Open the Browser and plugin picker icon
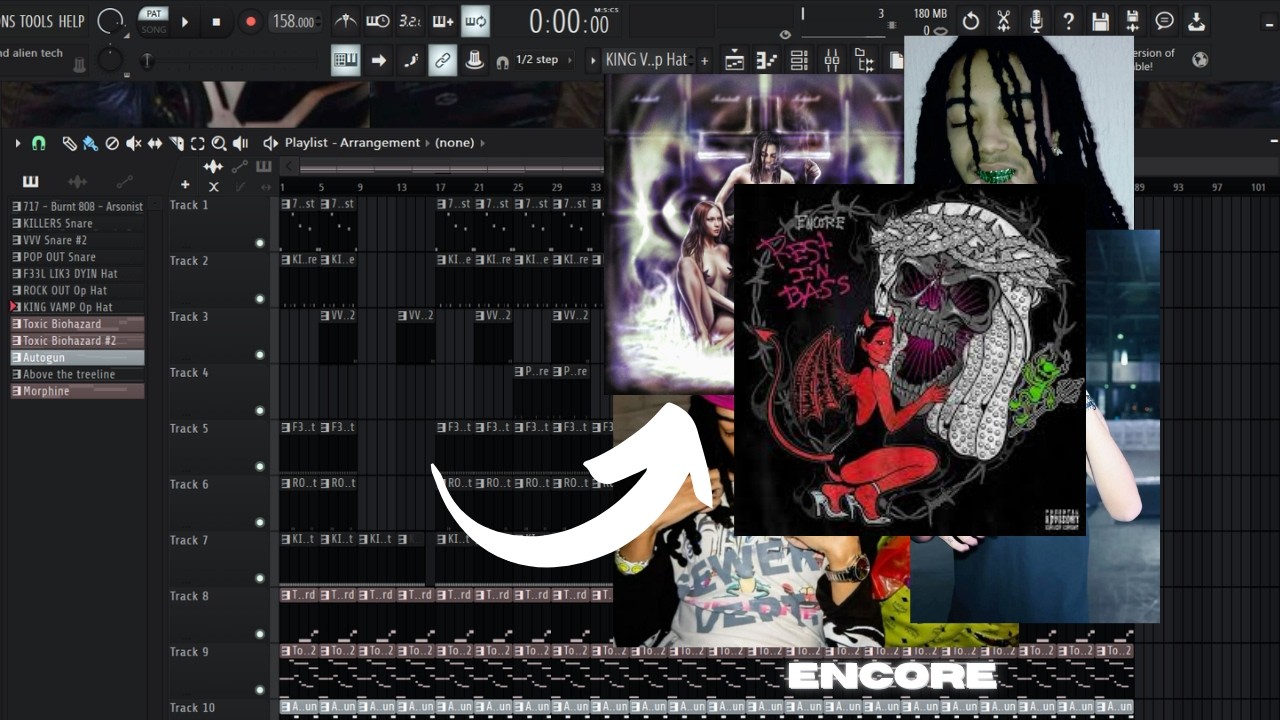The width and height of the screenshot is (1280, 720). click(864, 61)
